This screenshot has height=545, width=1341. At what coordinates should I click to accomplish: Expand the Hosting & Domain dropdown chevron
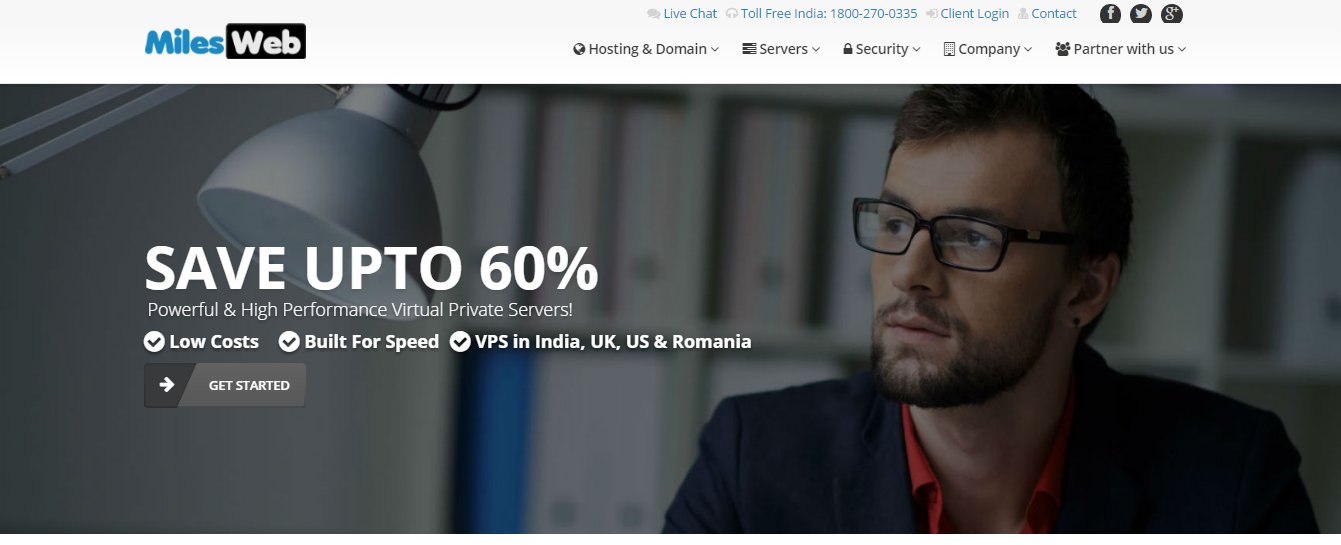(x=715, y=49)
